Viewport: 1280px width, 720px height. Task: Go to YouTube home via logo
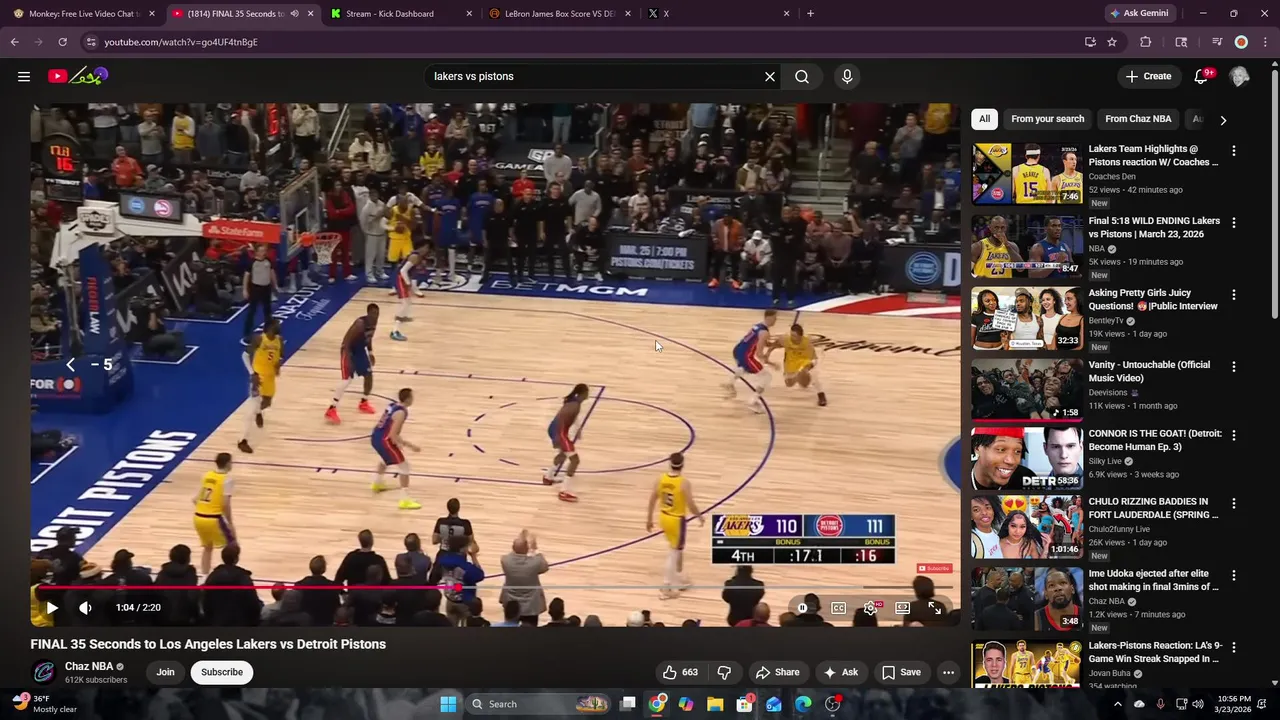(78, 76)
